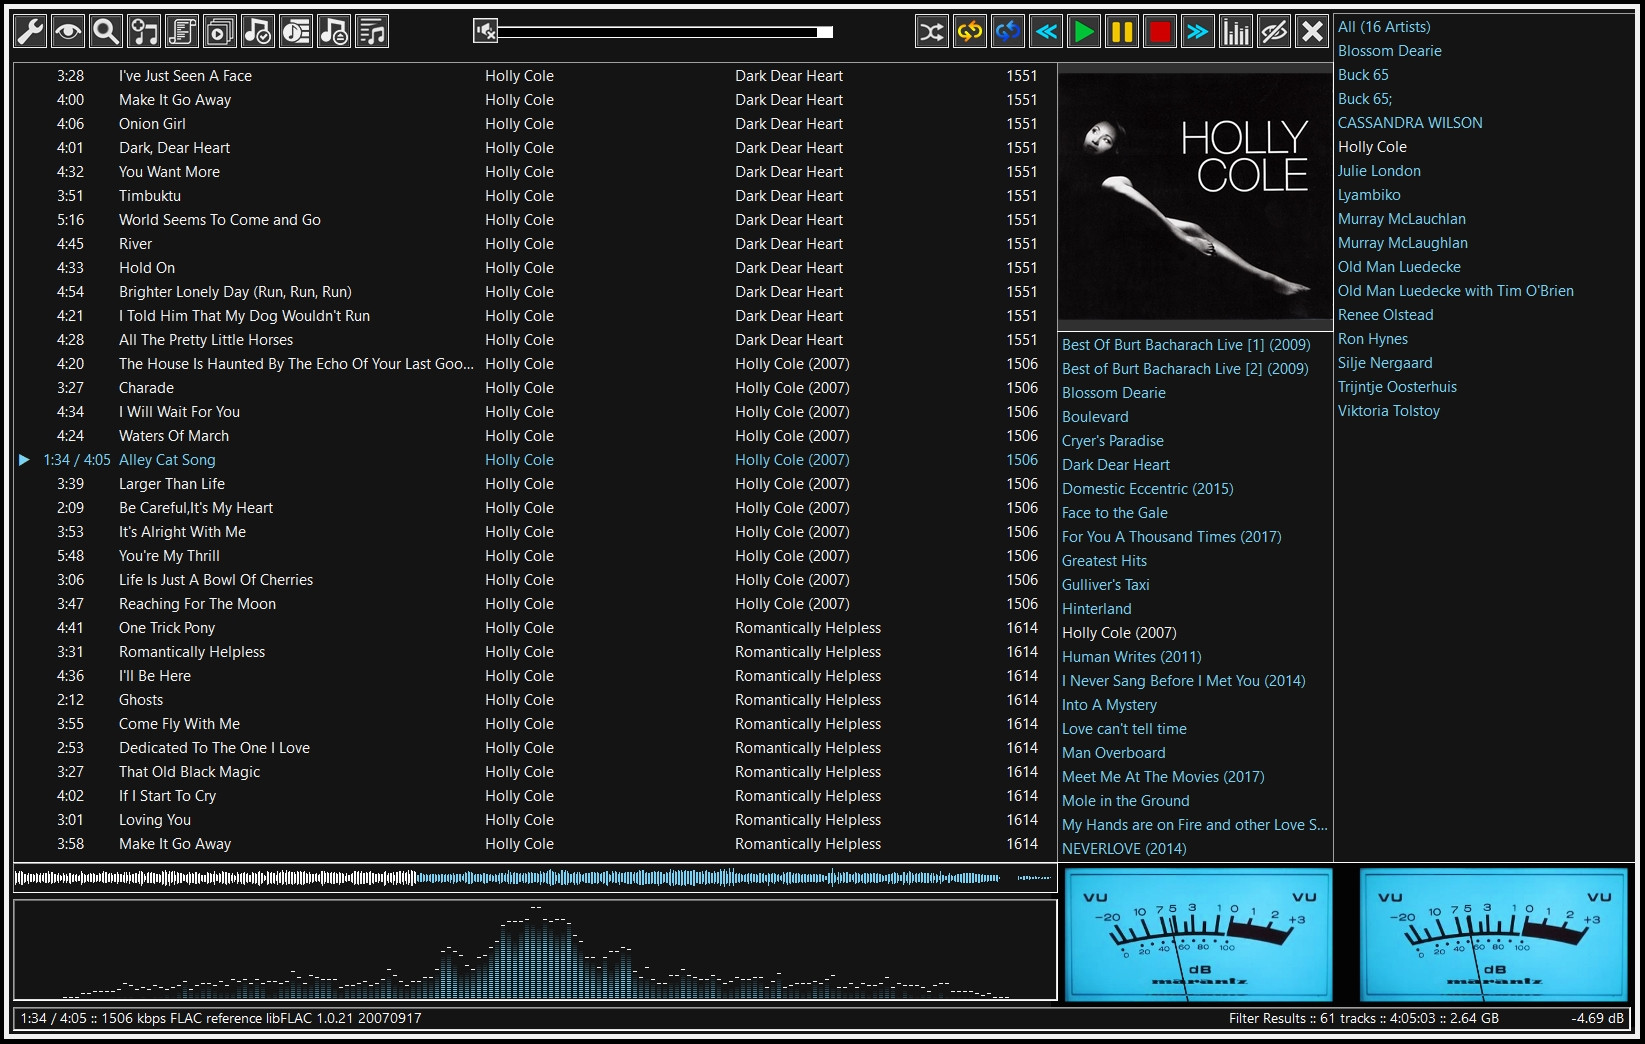This screenshot has height=1044, width=1645.
Task: Click the stacked play-queue icon
Action: pyautogui.click(x=220, y=32)
